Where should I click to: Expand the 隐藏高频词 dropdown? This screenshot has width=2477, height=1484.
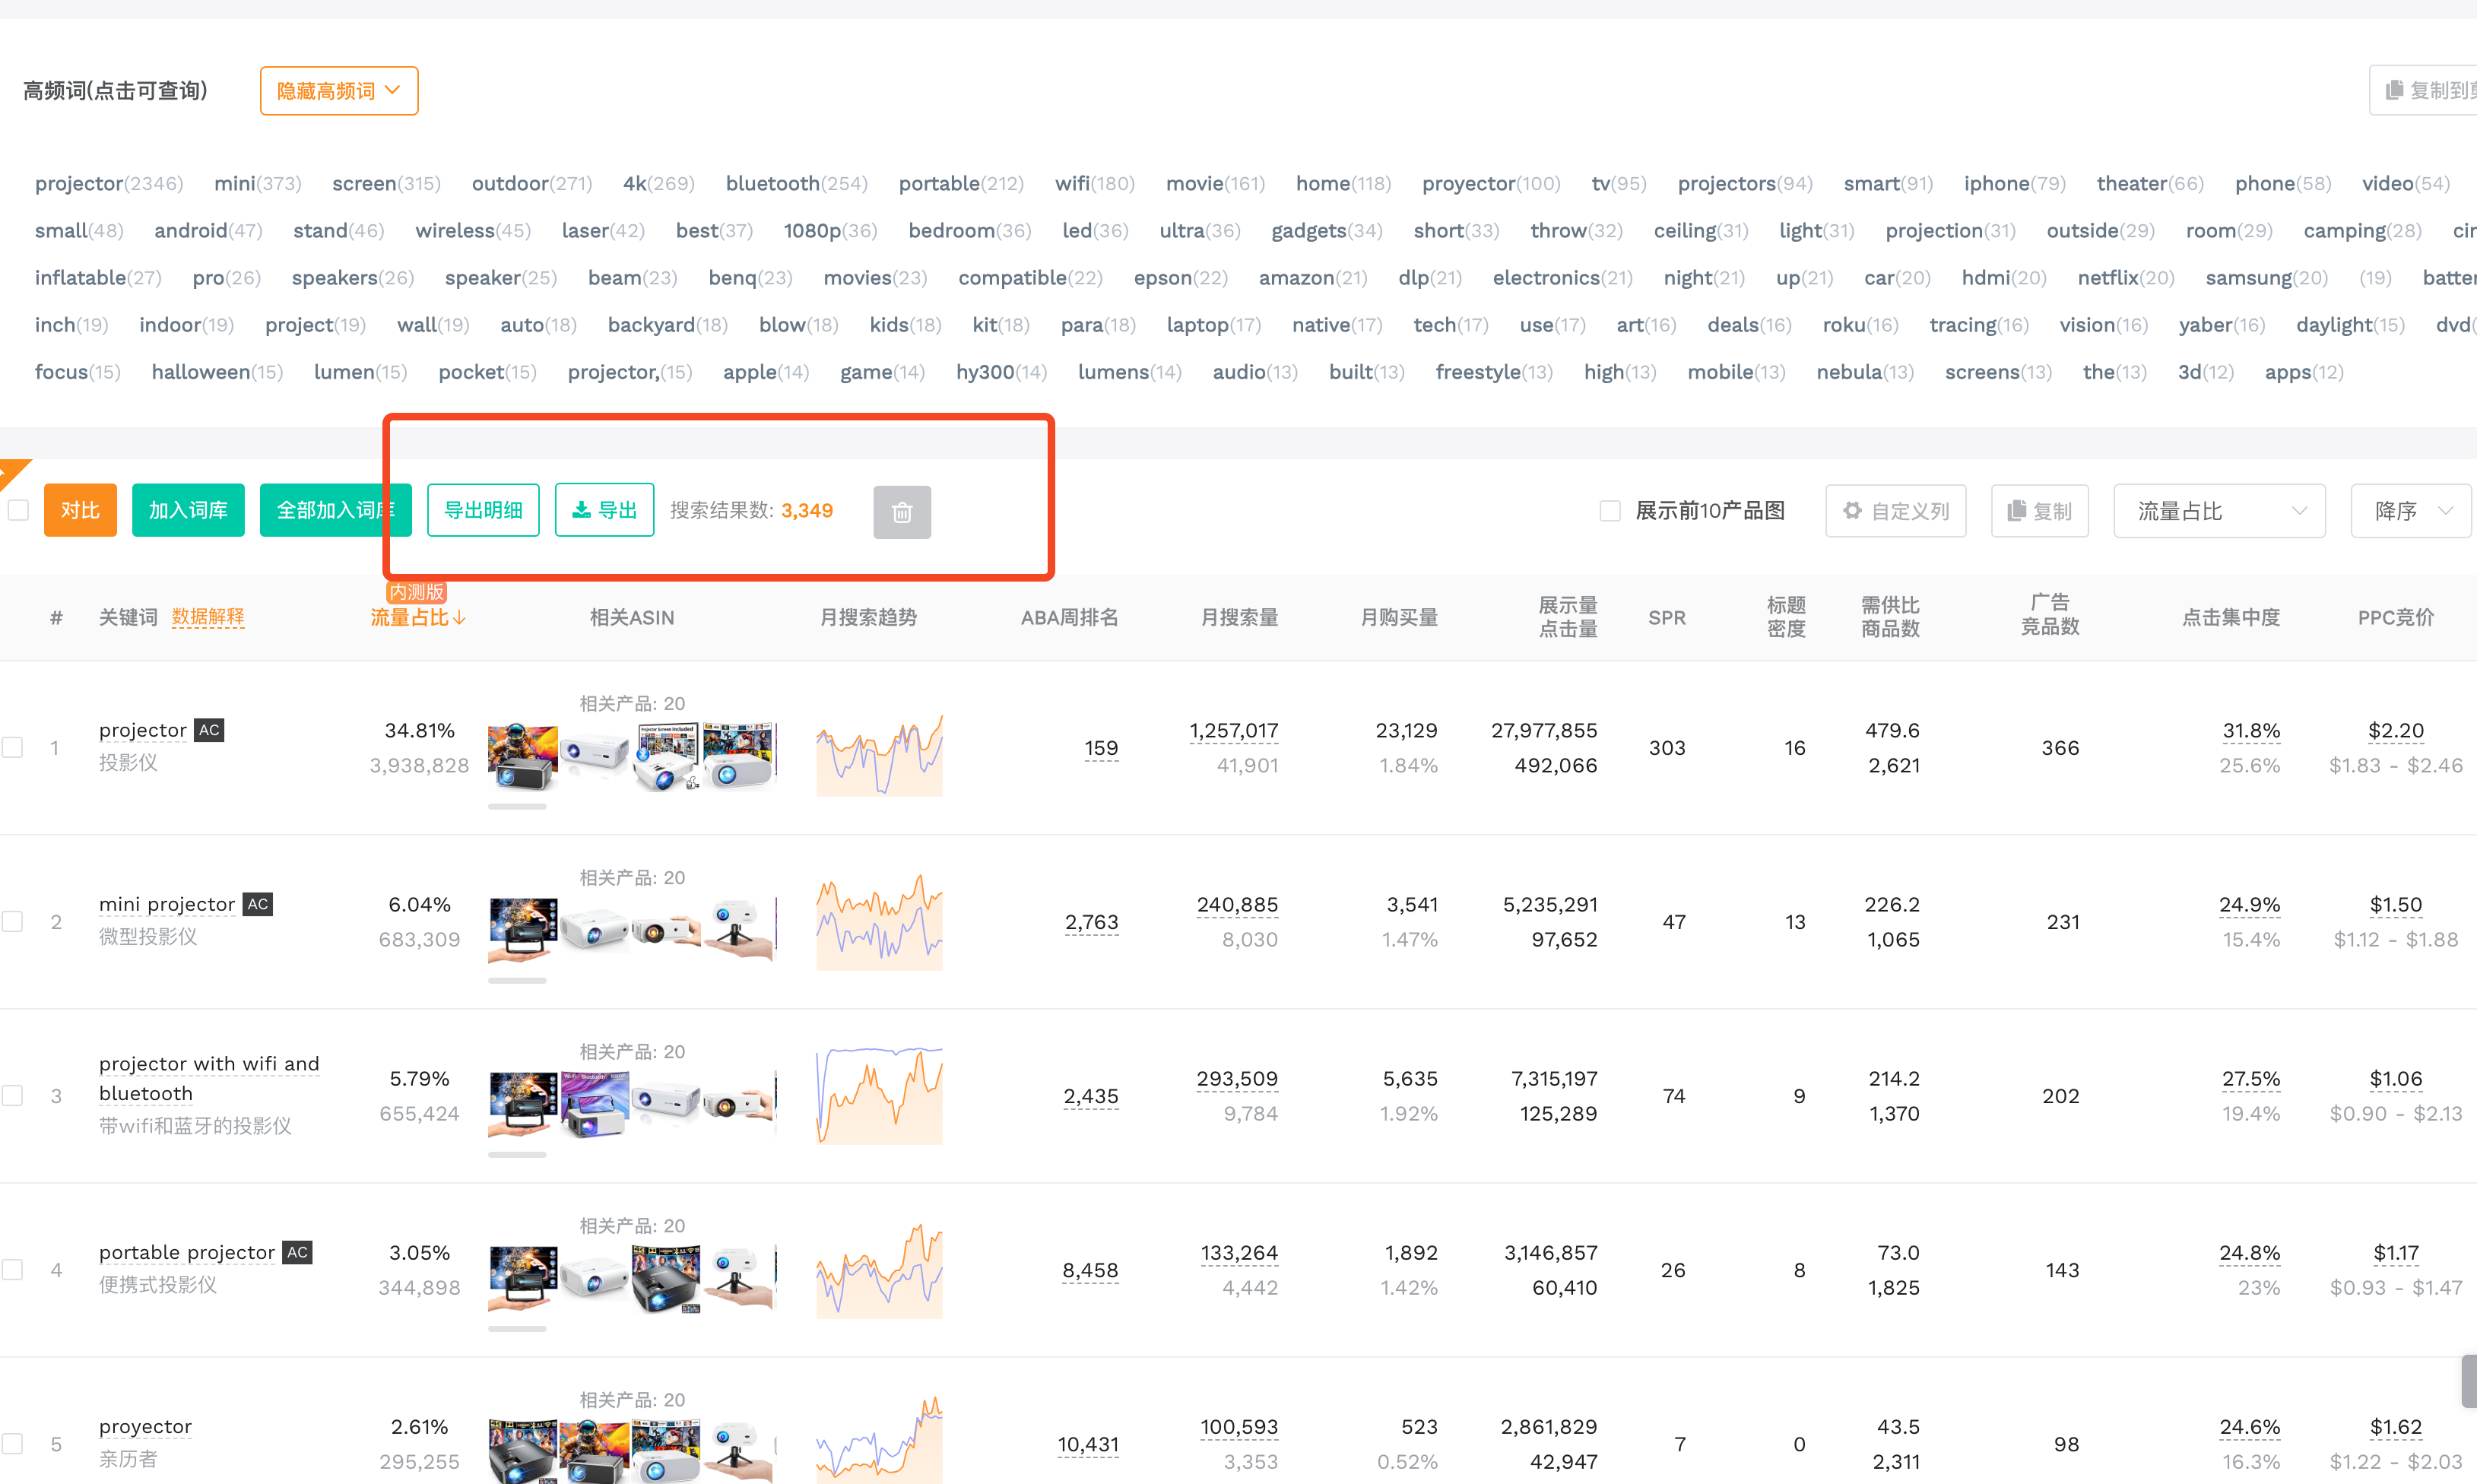point(339,91)
